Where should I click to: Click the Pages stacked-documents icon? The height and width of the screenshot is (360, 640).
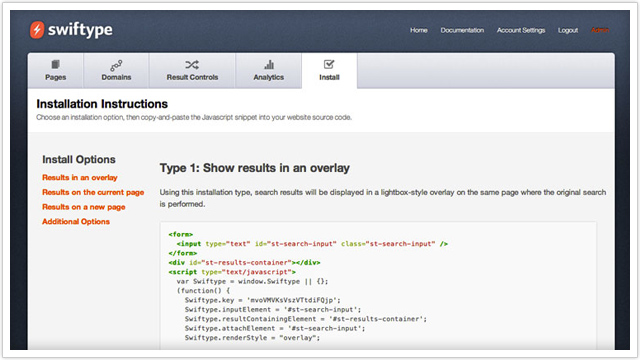click(56, 64)
